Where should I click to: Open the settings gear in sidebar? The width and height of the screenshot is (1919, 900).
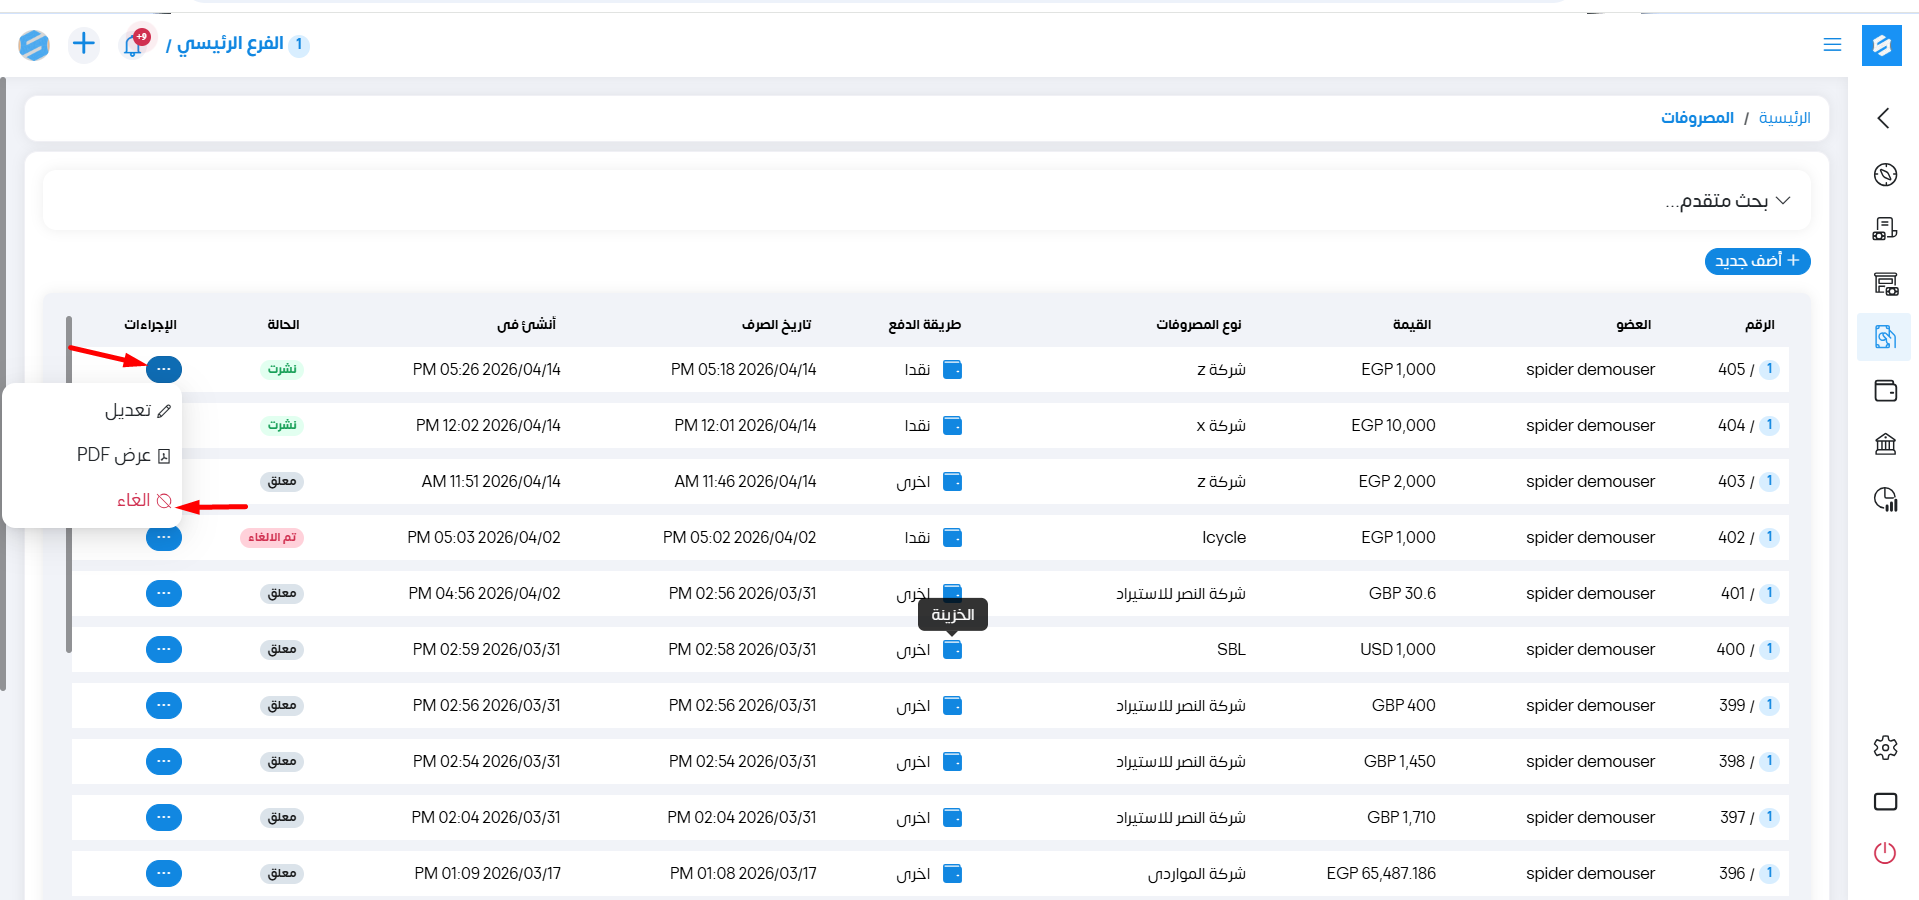1885,747
